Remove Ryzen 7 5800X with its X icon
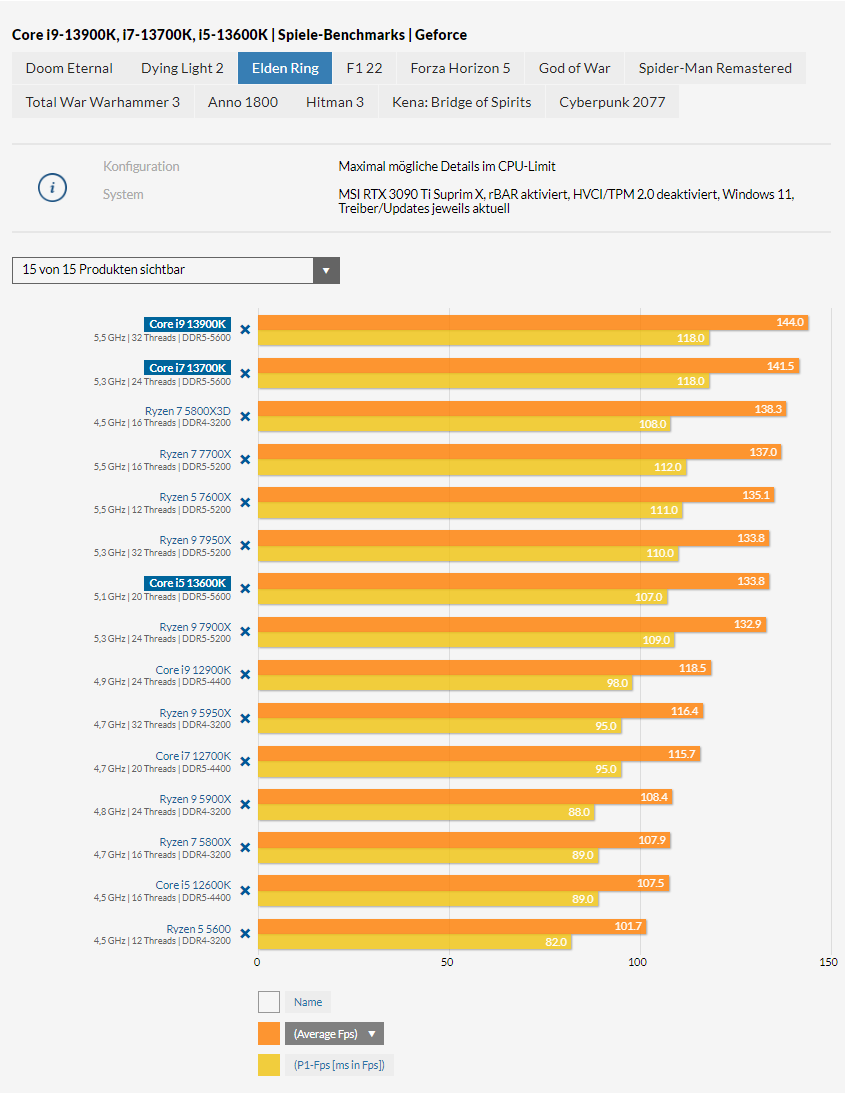 (x=245, y=848)
